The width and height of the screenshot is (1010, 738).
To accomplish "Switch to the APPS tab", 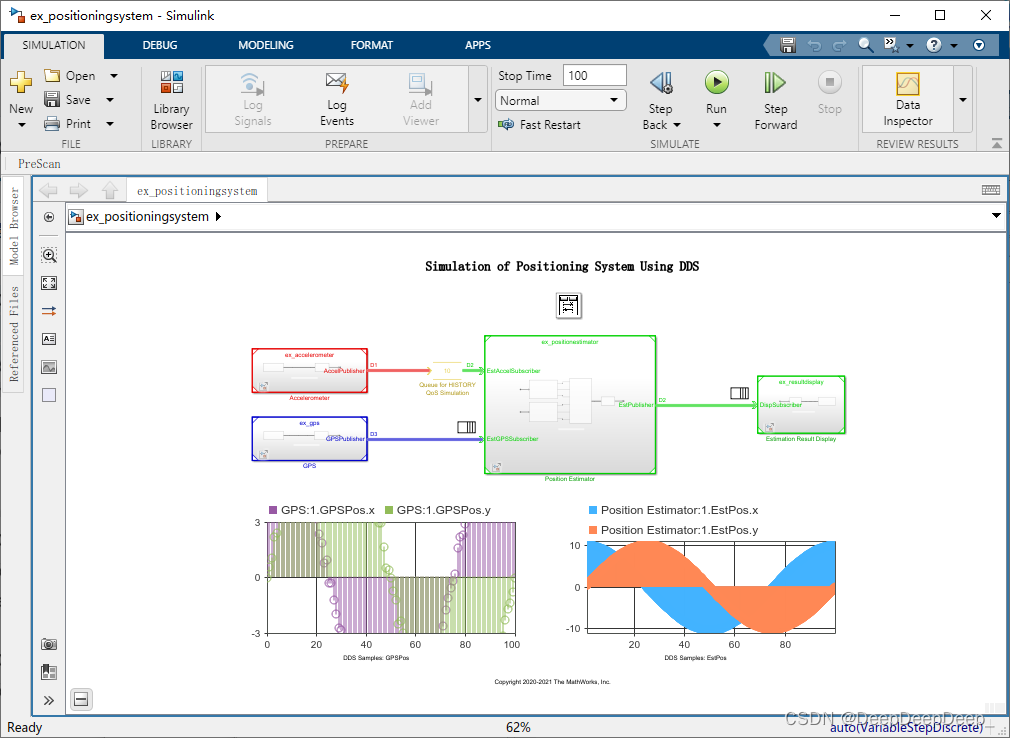I will 478,45.
